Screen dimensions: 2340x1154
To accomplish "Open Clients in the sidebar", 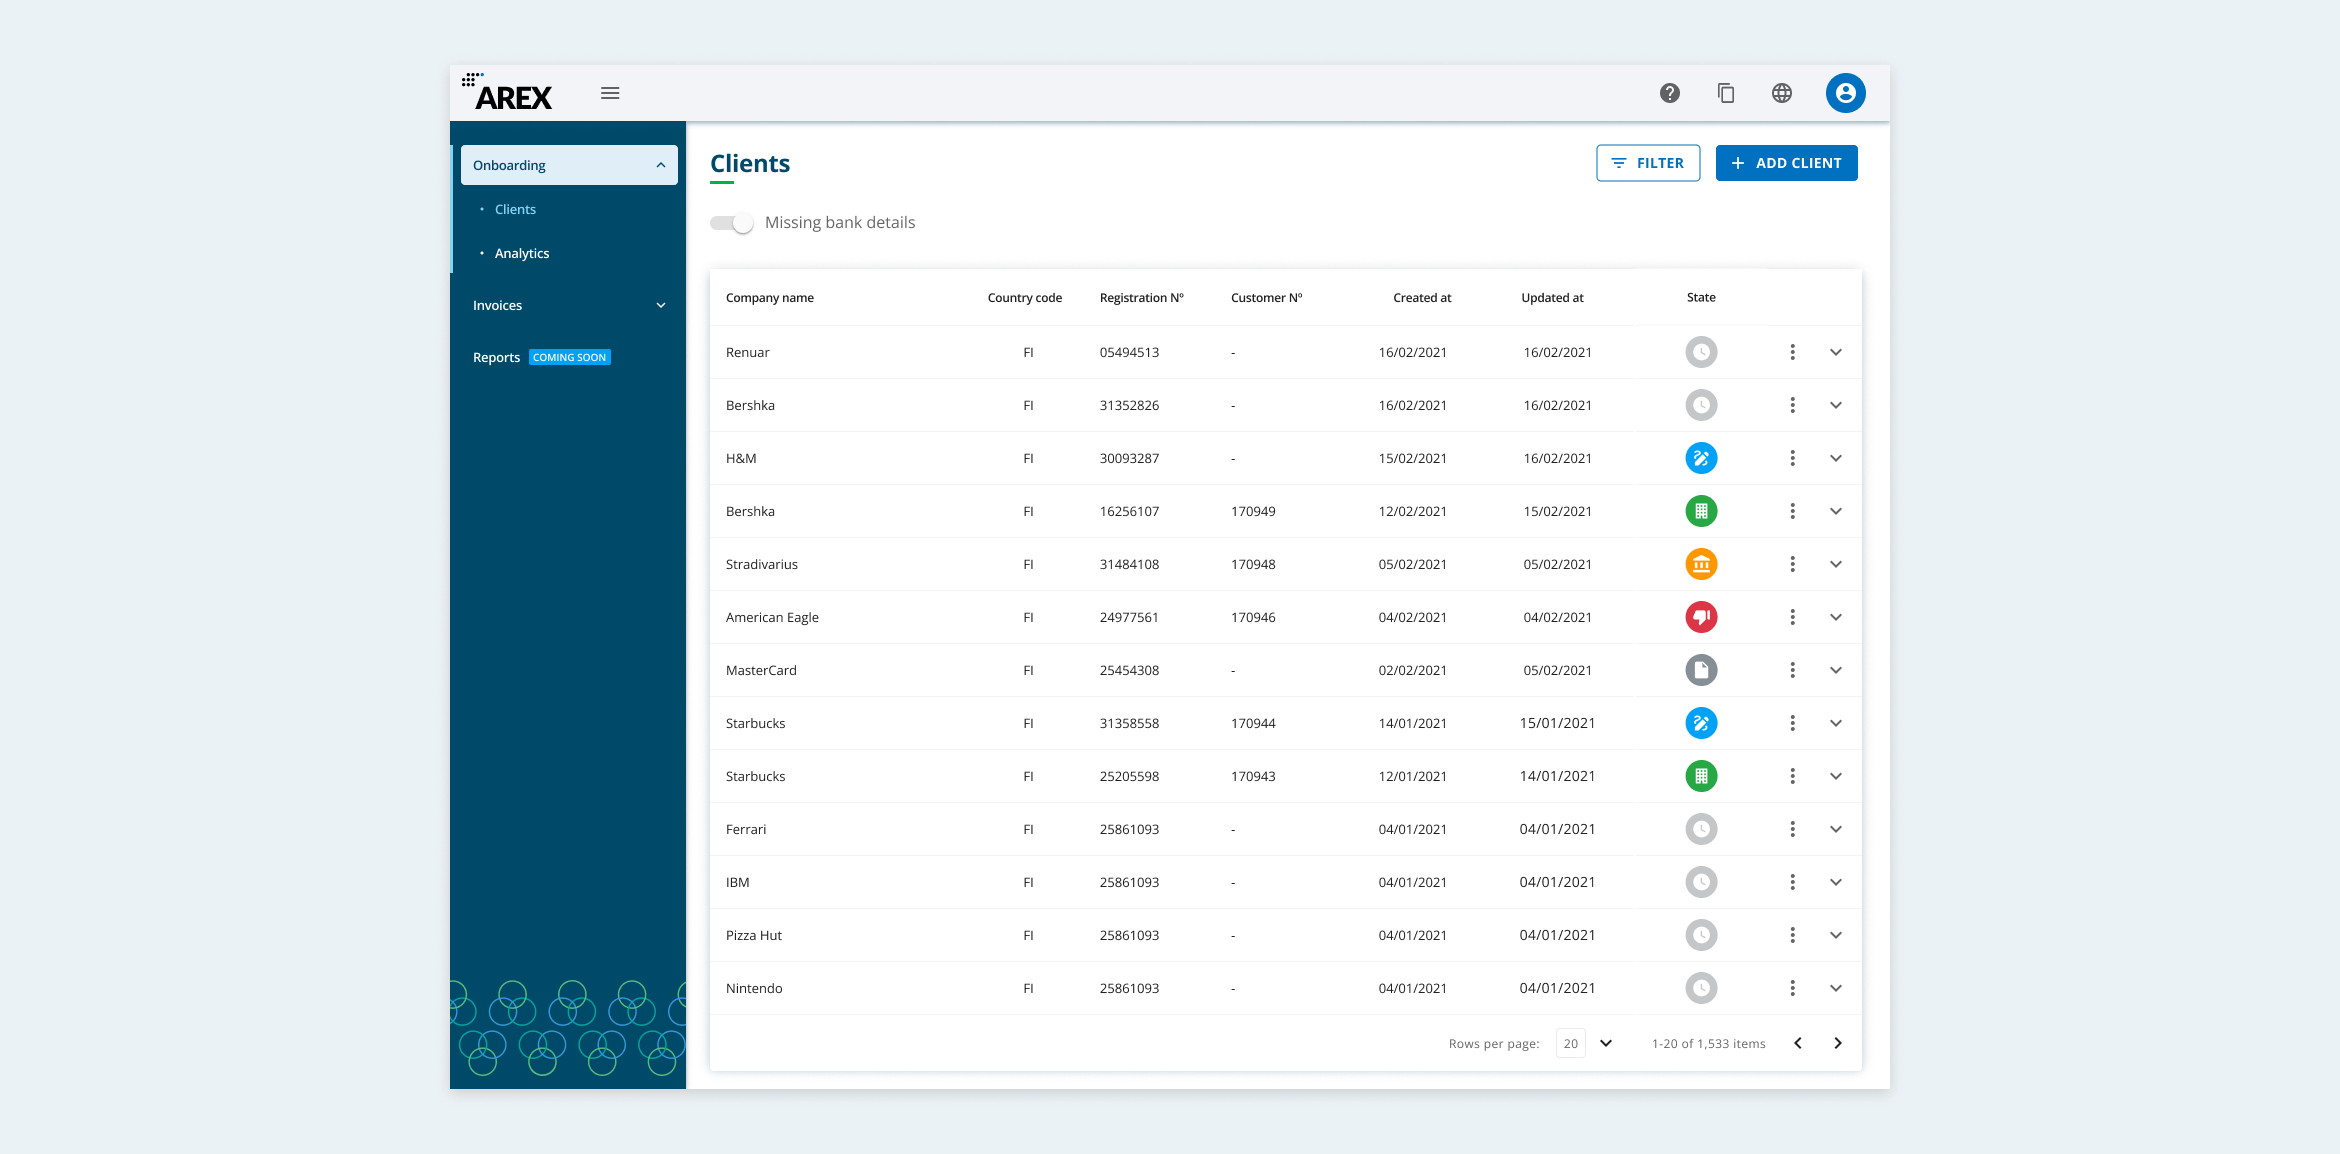I will pos(515,209).
